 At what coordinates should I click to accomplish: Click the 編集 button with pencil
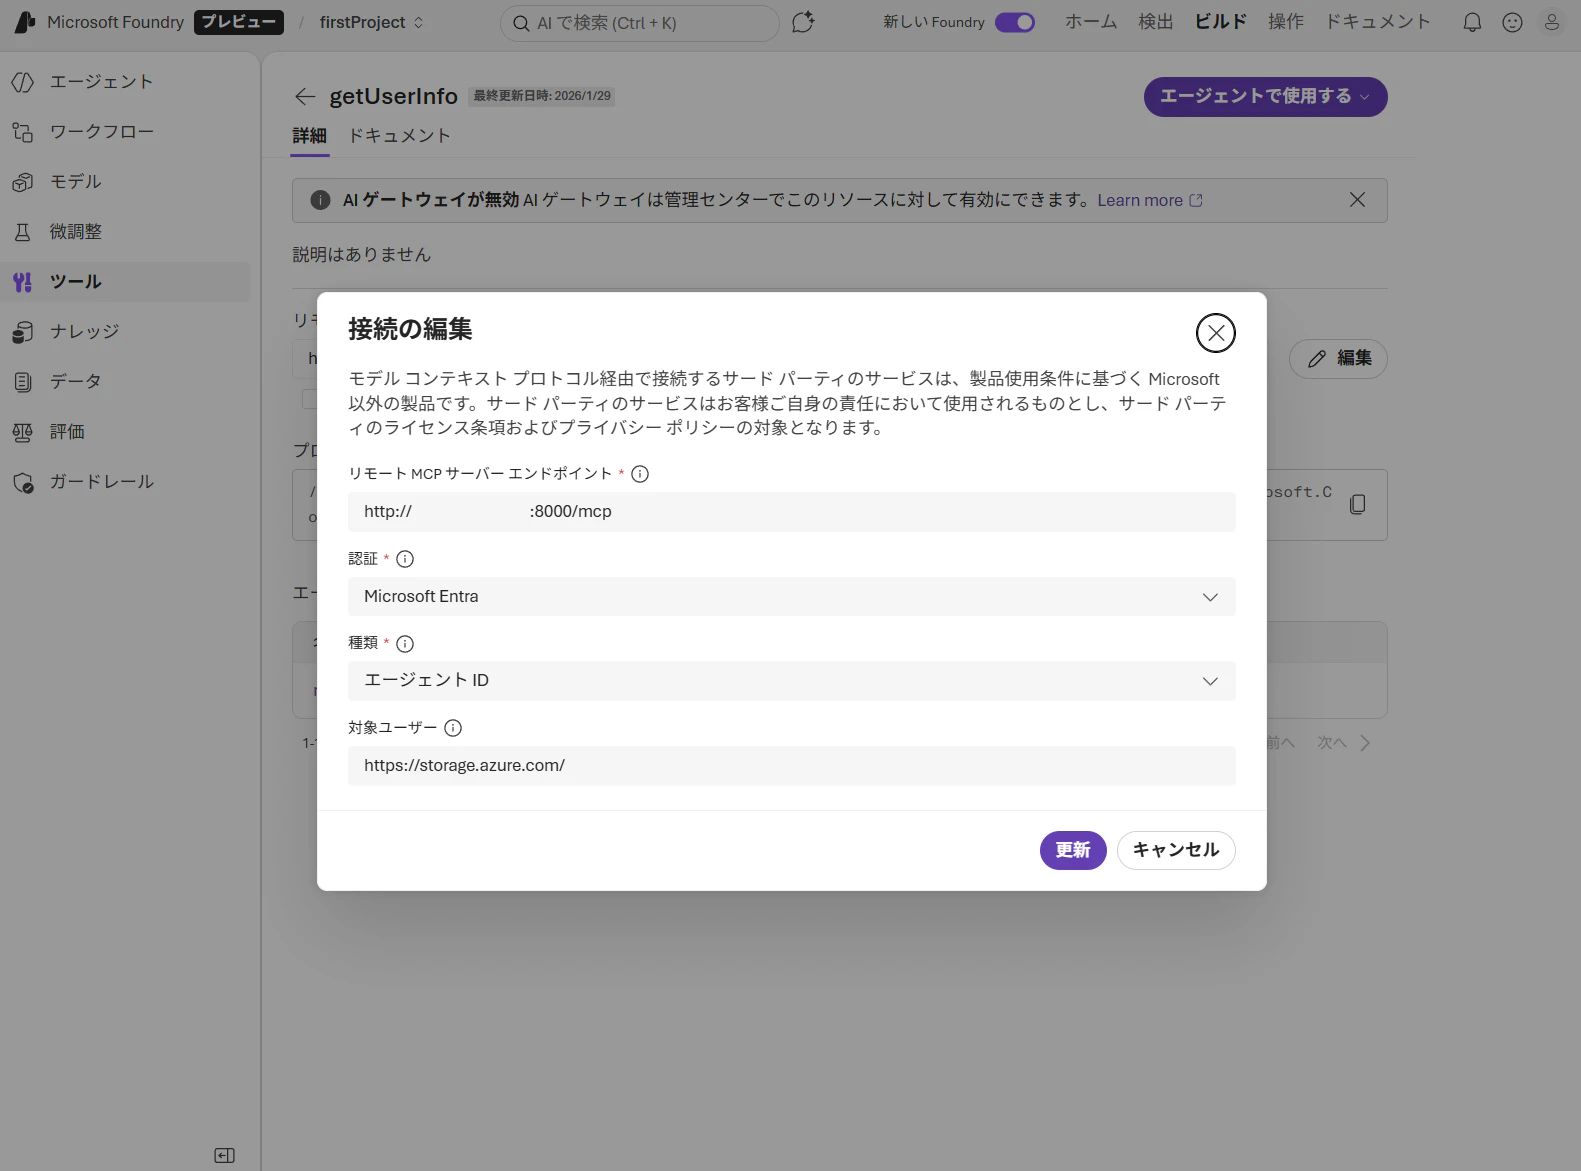[x=1338, y=358]
